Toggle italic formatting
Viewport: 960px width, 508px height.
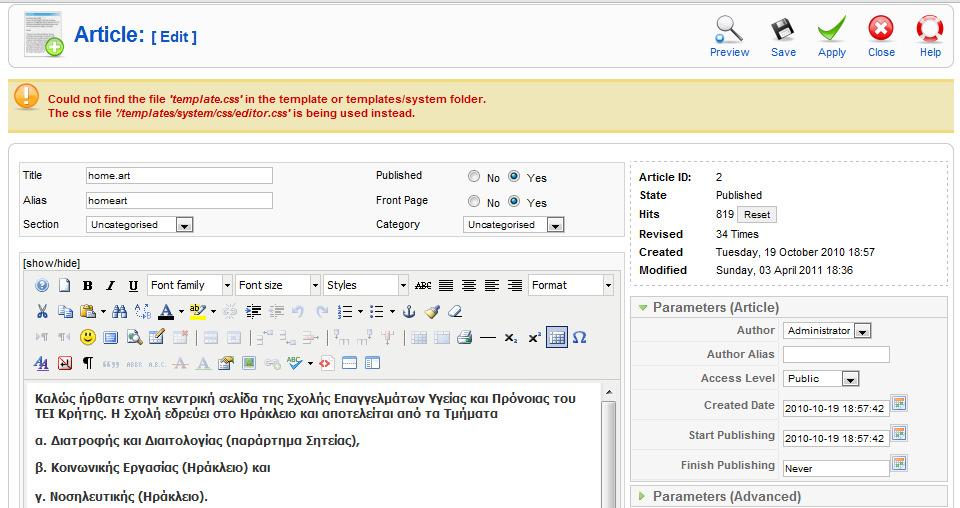point(110,285)
